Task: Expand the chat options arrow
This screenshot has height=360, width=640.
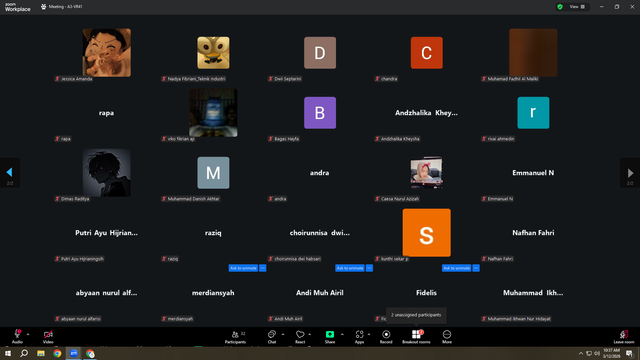Action: coord(283,334)
